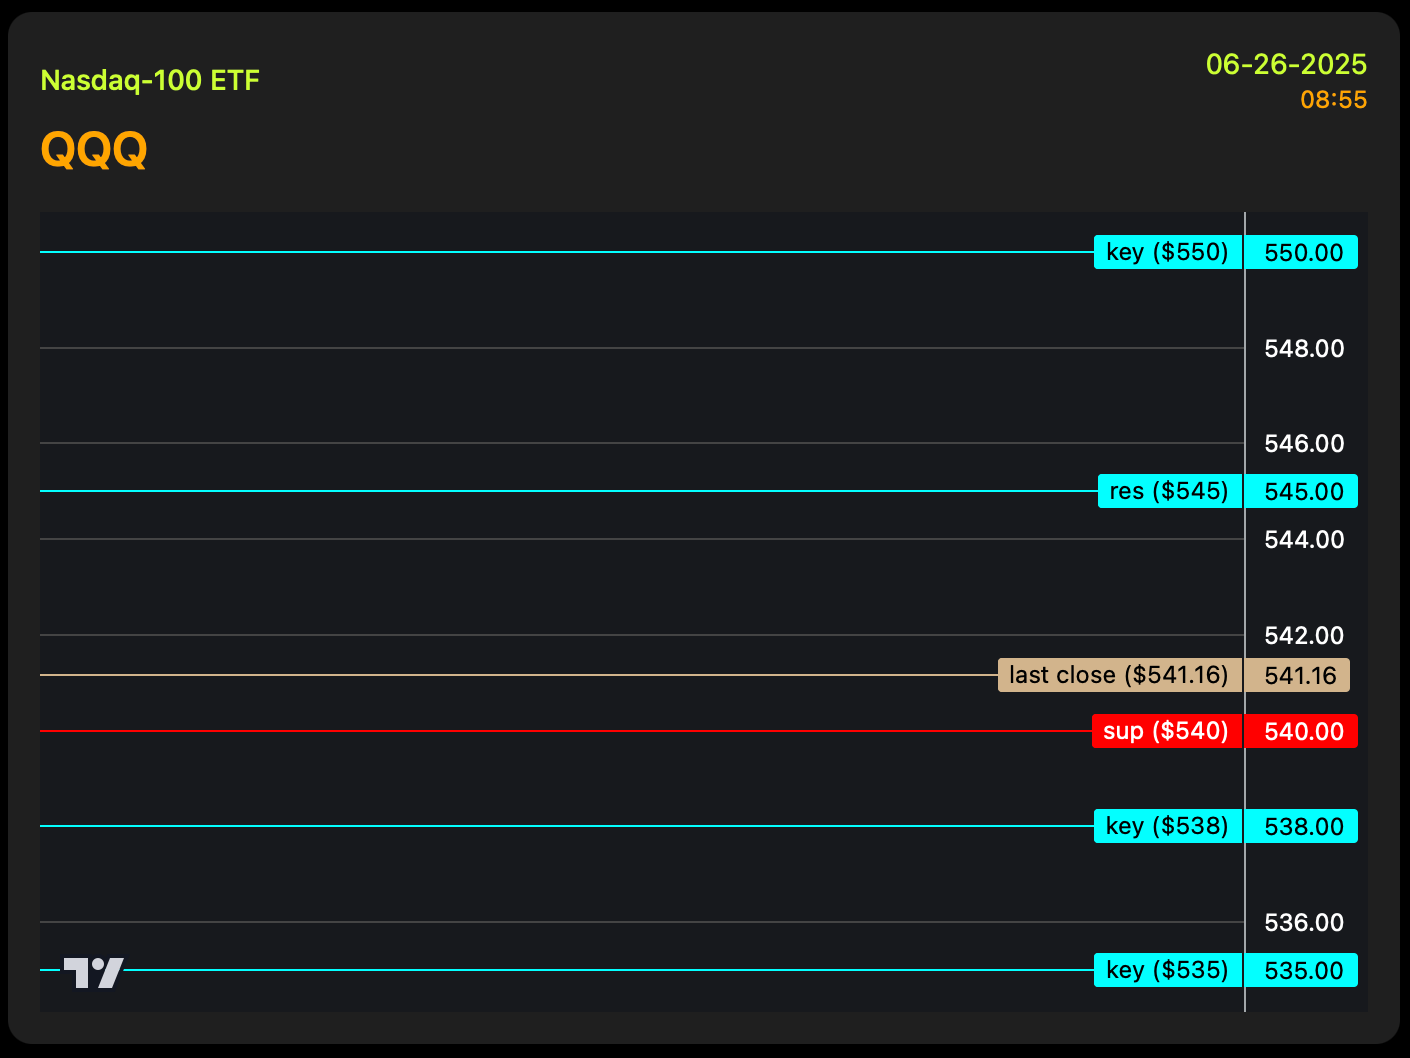1410x1058 pixels.
Task: Select the key ($538) level label
Action: point(1167,826)
